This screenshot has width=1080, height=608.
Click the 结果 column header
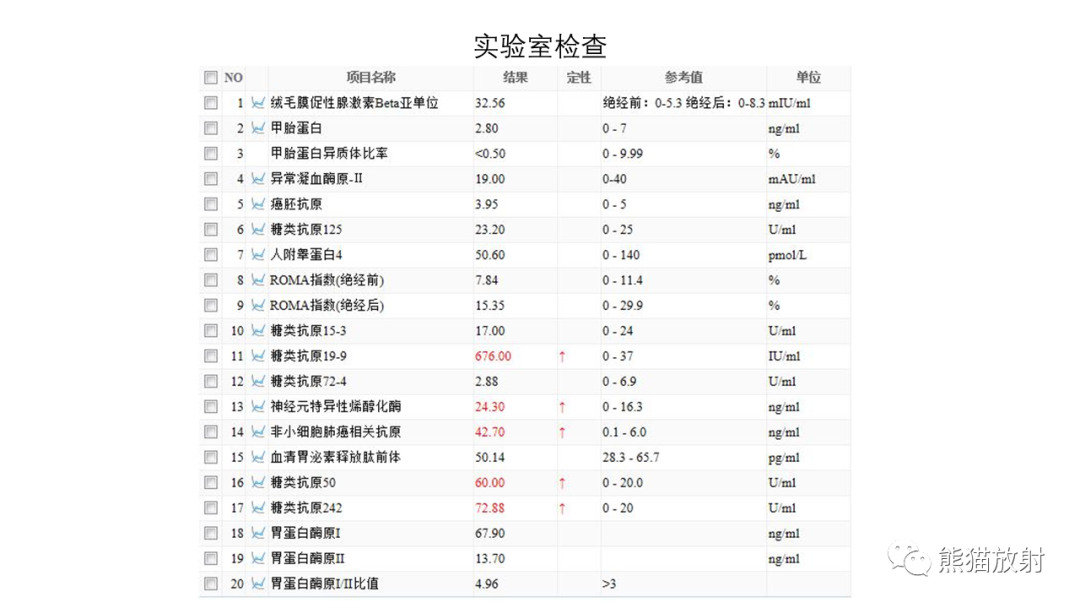point(515,77)
